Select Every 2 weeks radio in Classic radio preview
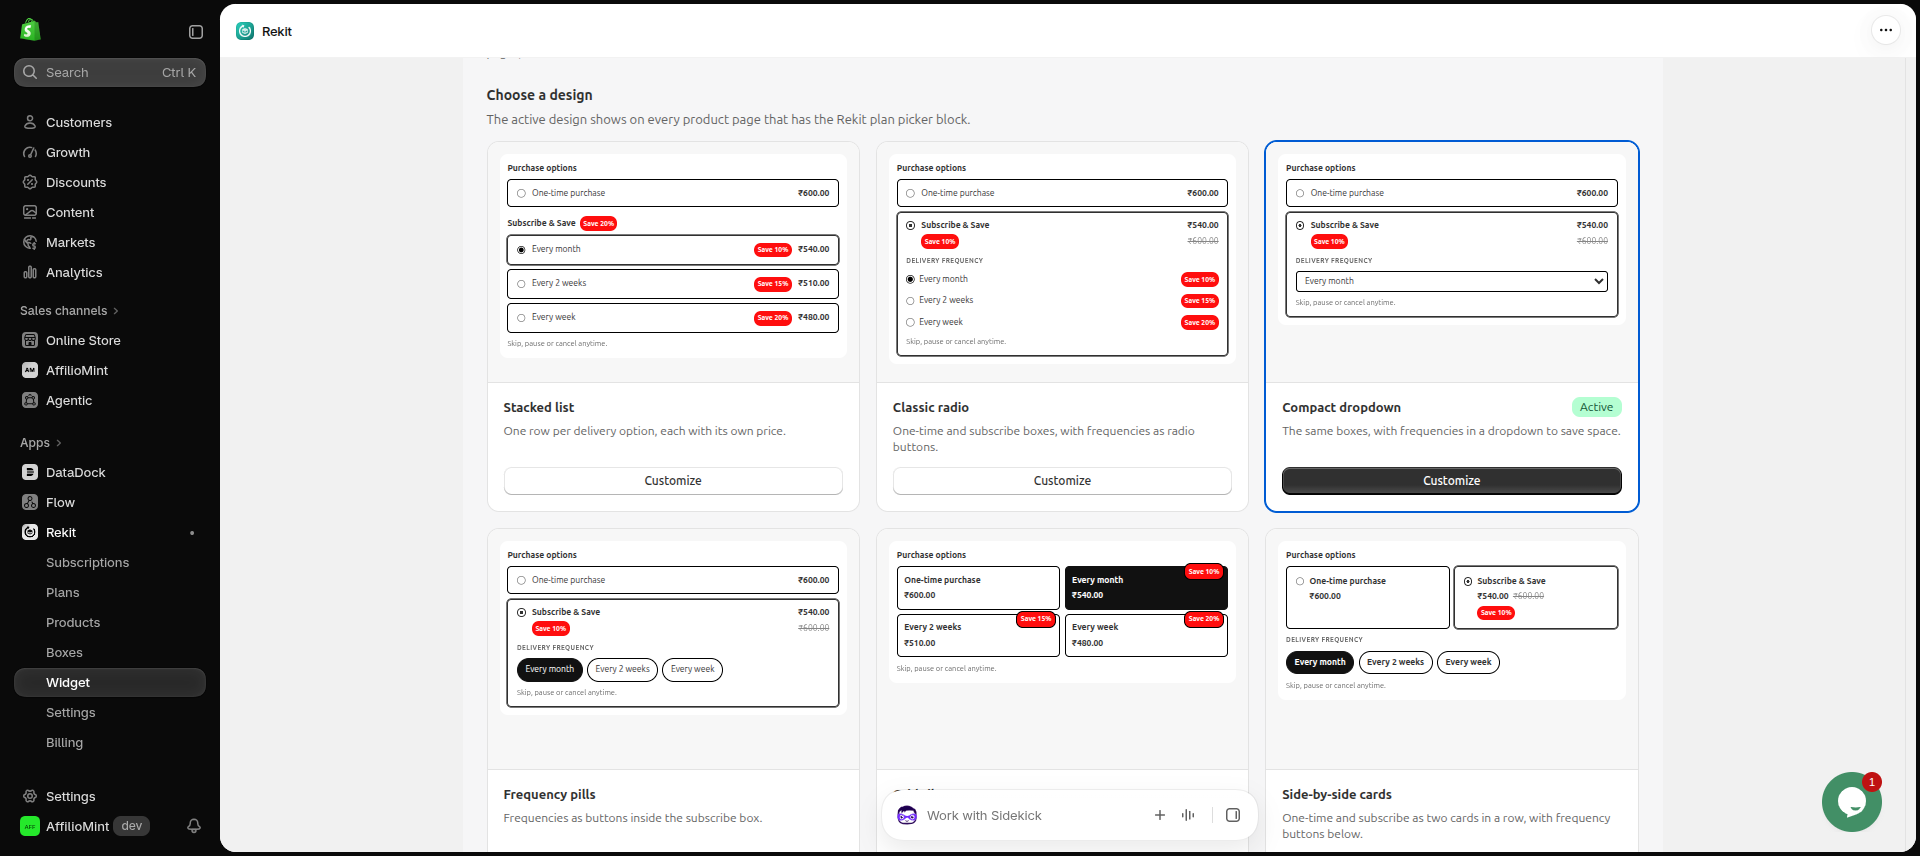The image size is (1920, 856). 910,301
